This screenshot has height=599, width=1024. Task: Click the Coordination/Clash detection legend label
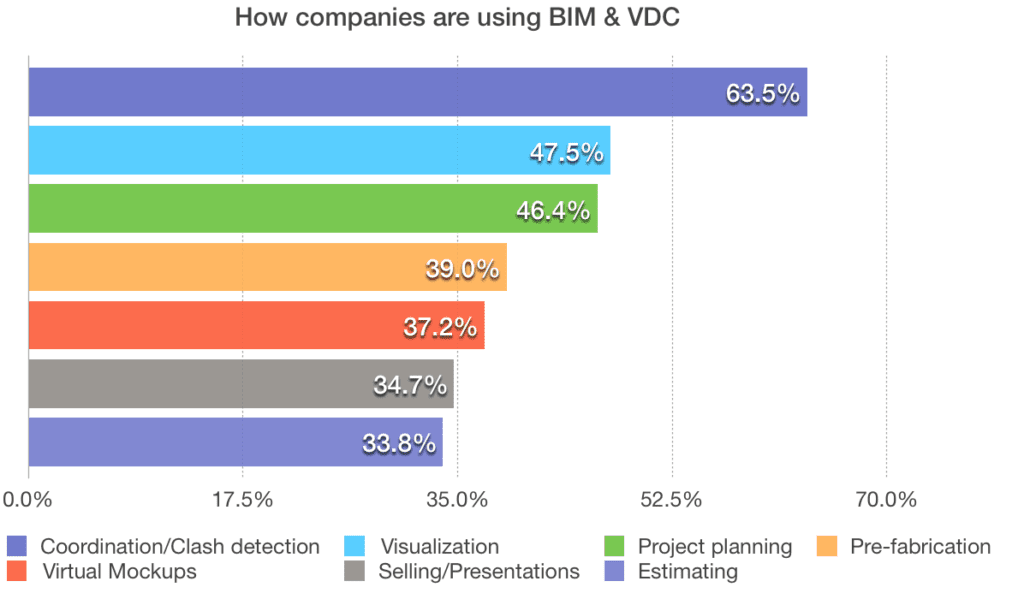click(x=180, y=546)
